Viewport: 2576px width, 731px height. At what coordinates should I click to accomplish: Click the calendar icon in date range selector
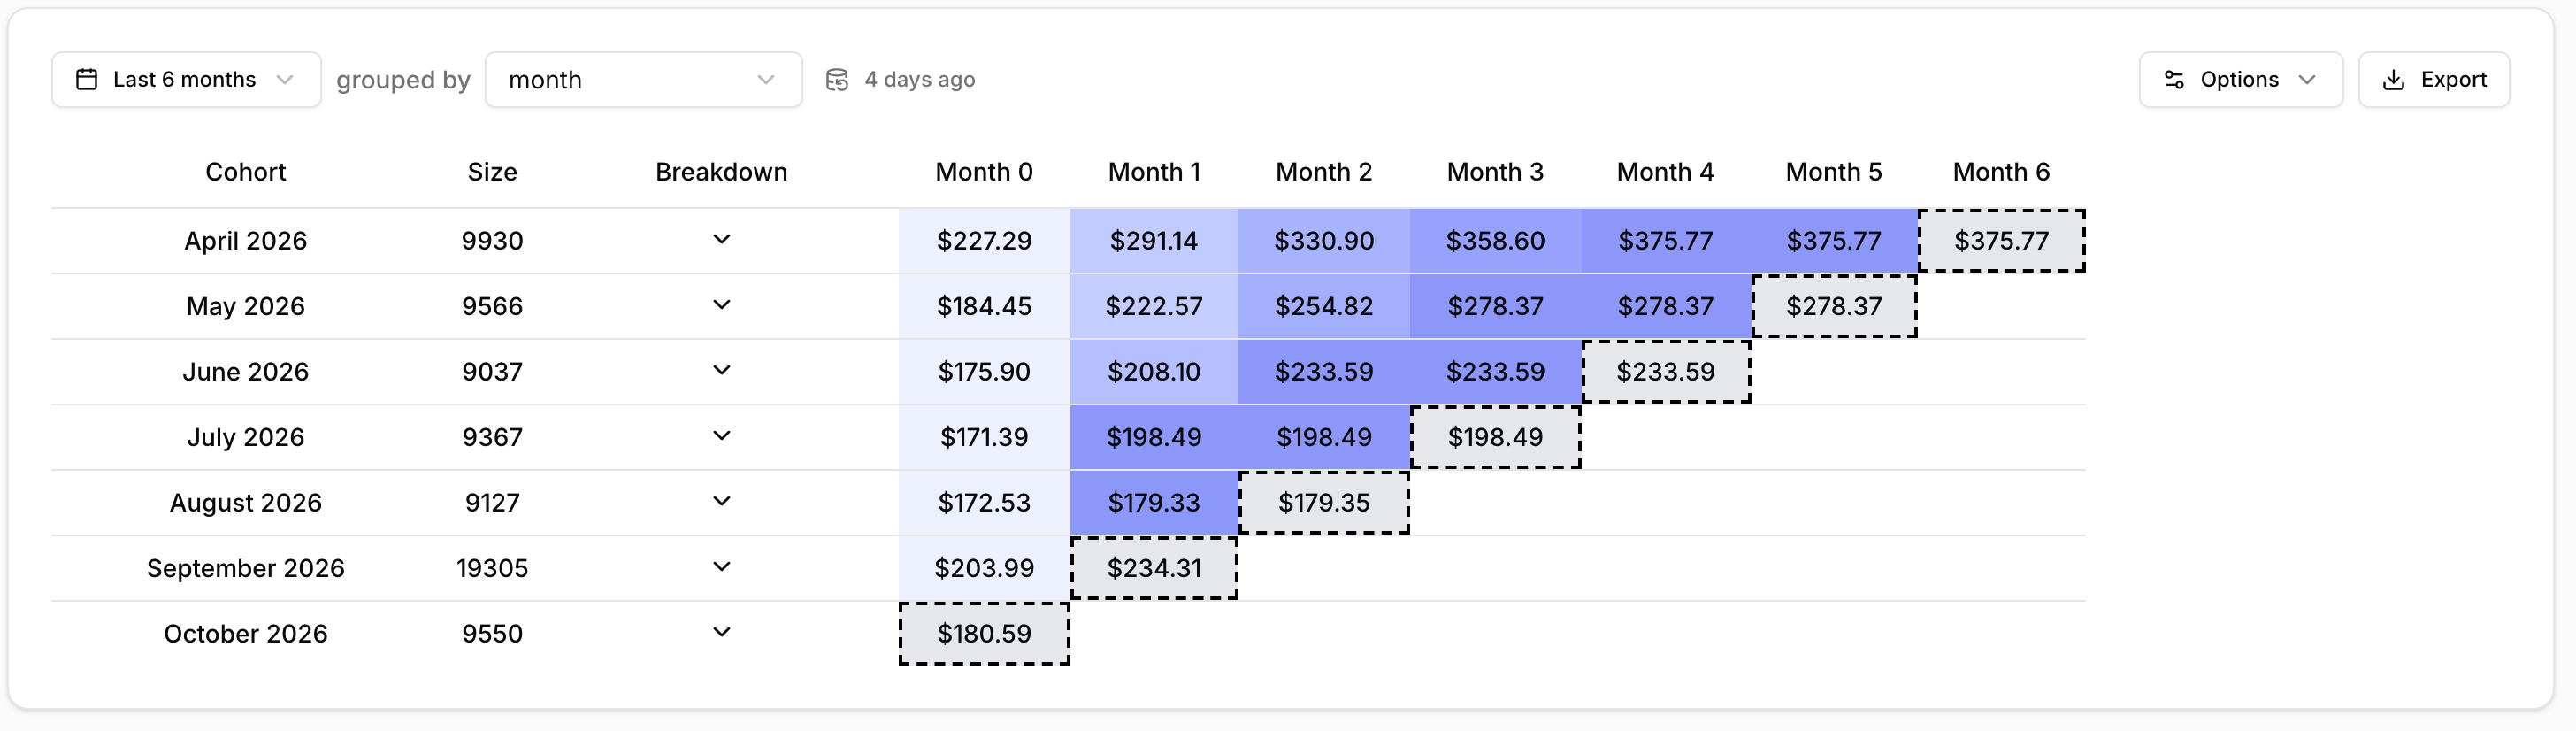pos(87,79)
